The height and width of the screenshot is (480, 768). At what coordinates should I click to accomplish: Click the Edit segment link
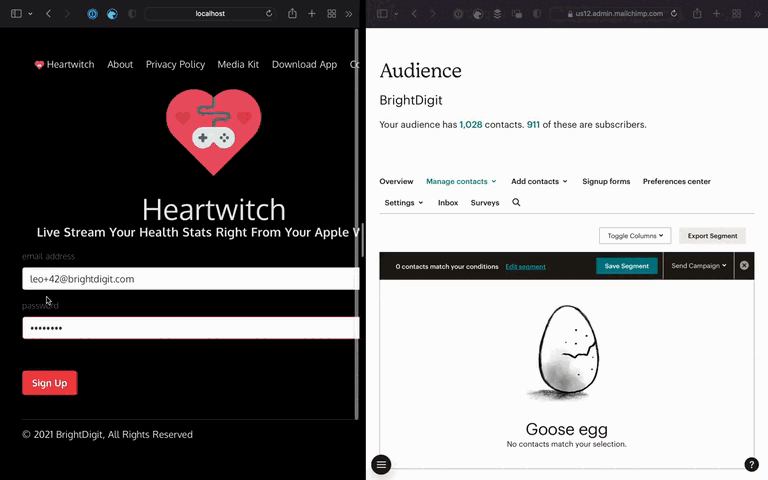coord(525,266)
